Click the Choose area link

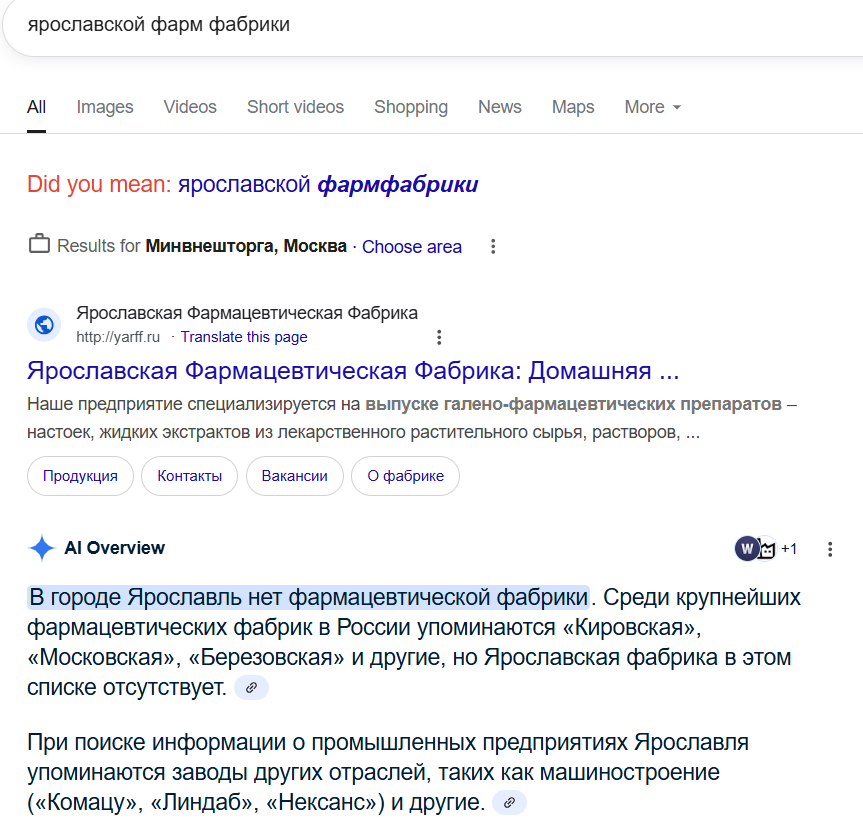point(412,247)
